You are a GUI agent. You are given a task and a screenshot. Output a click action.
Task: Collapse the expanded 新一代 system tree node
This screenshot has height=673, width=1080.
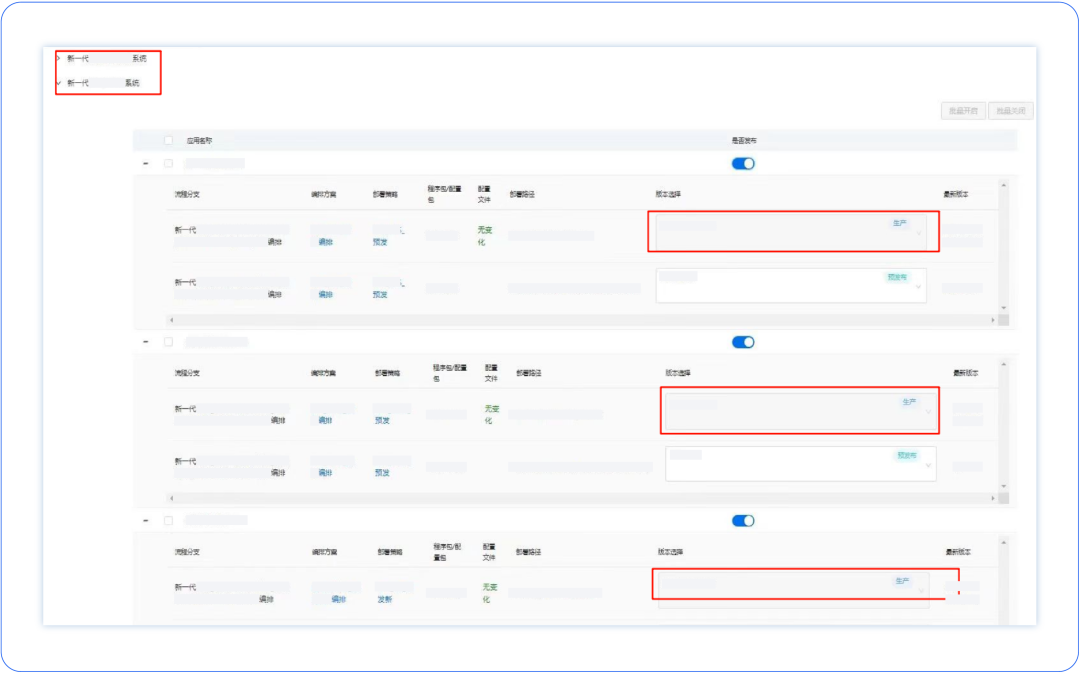click(x=59, y=83)
